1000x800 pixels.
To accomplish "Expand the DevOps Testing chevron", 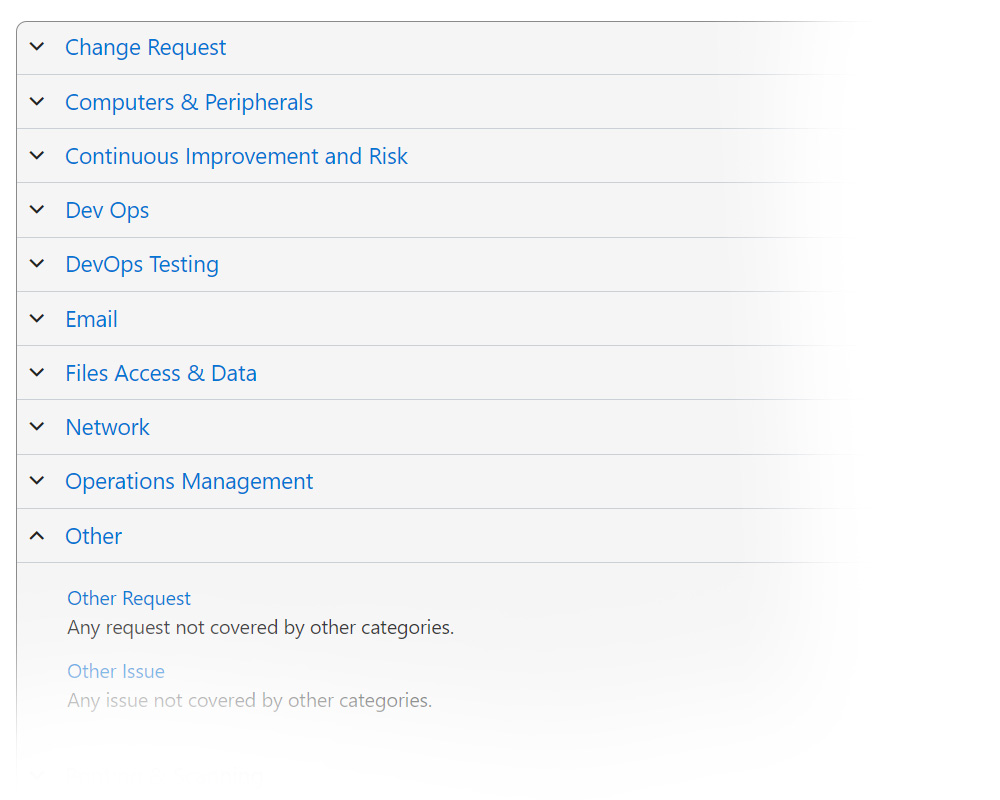I will point(37,264).
